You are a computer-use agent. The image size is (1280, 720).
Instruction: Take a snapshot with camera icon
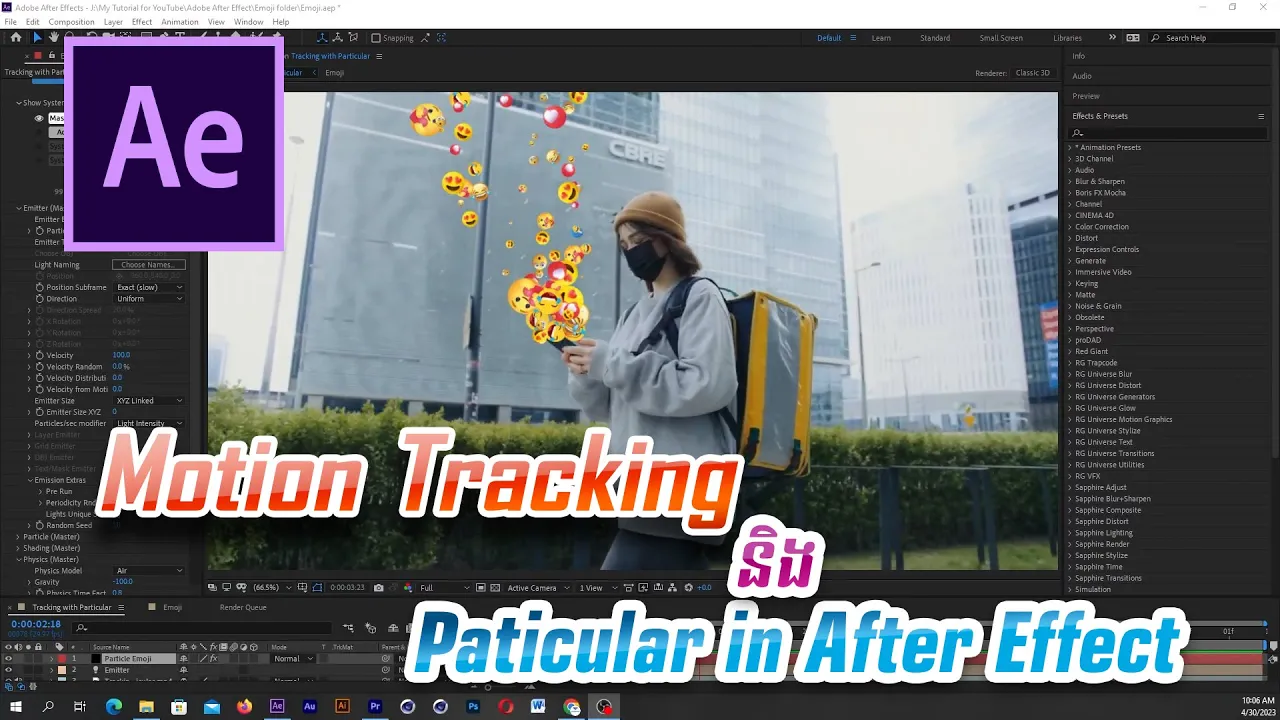pyautogui.click(x=379, y=588)
